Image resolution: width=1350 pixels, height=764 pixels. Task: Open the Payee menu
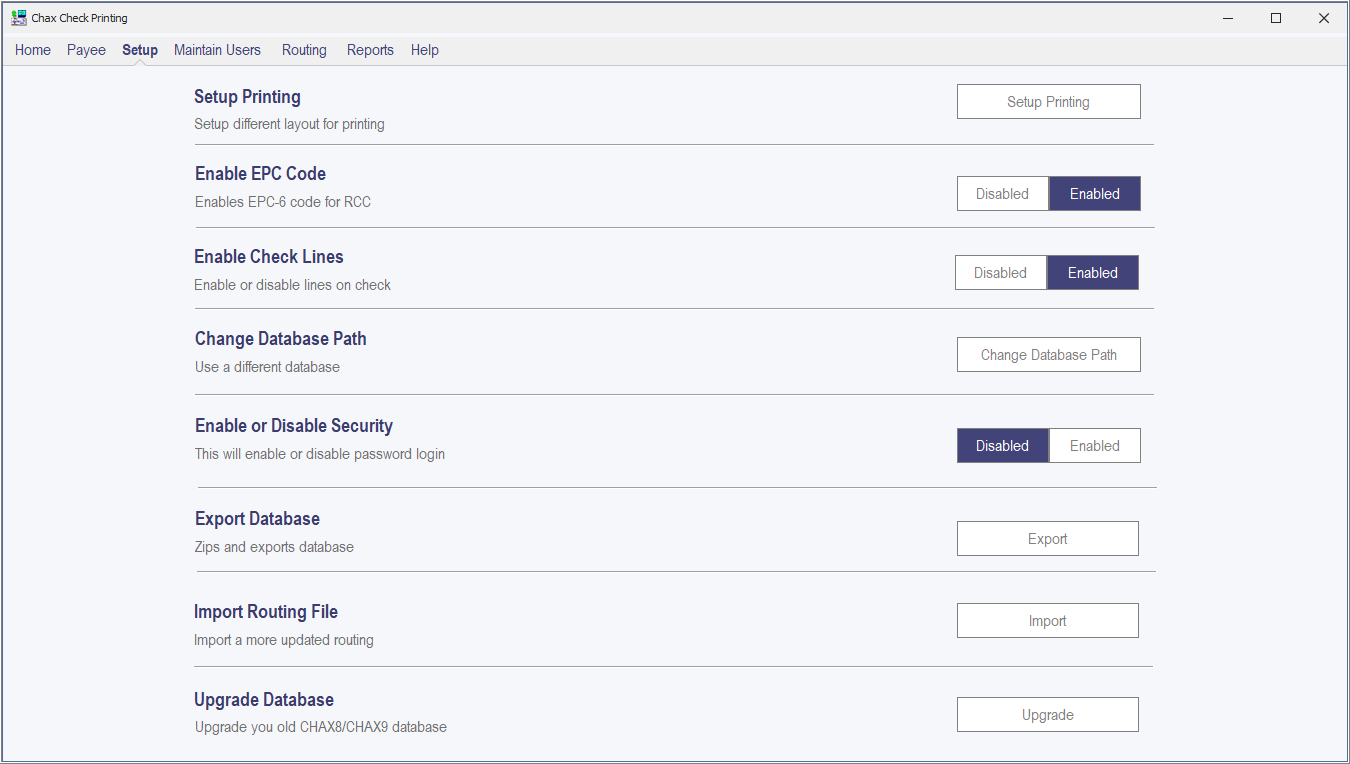point(86,50)
